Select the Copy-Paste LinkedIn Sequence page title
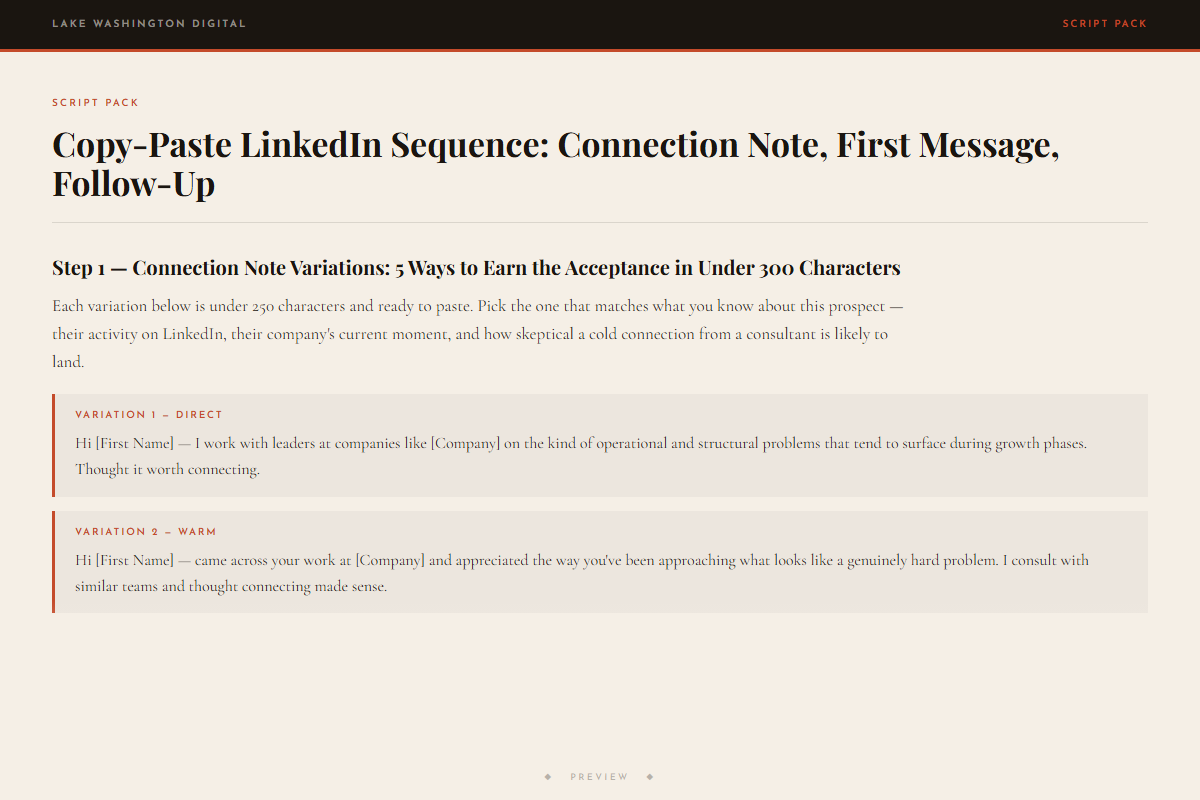 pos(556,164)
